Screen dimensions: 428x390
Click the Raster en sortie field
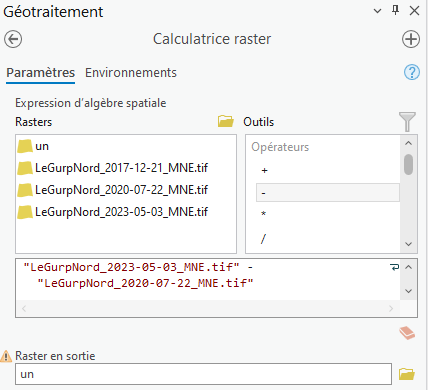(x=203, y=374)
